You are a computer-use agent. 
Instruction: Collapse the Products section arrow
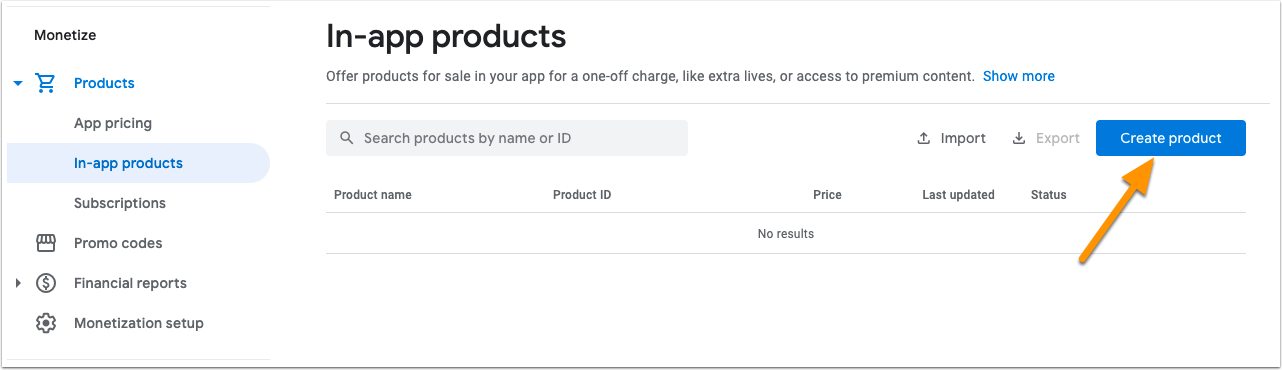(18, 83)
